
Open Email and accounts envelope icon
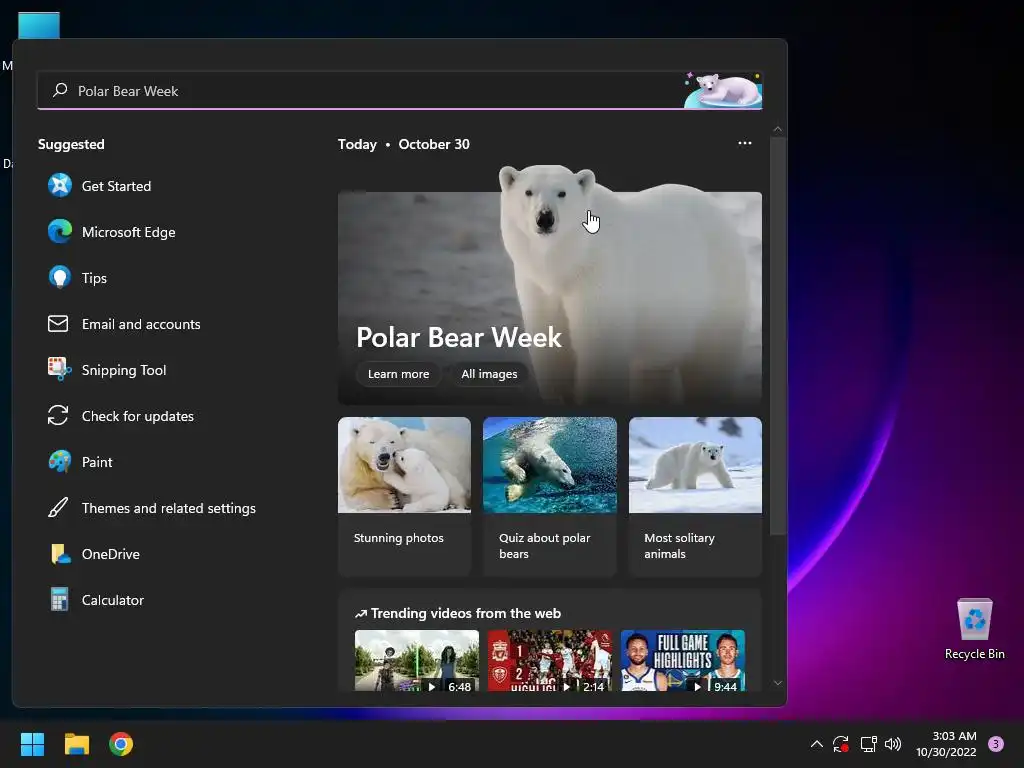point(58,324)
